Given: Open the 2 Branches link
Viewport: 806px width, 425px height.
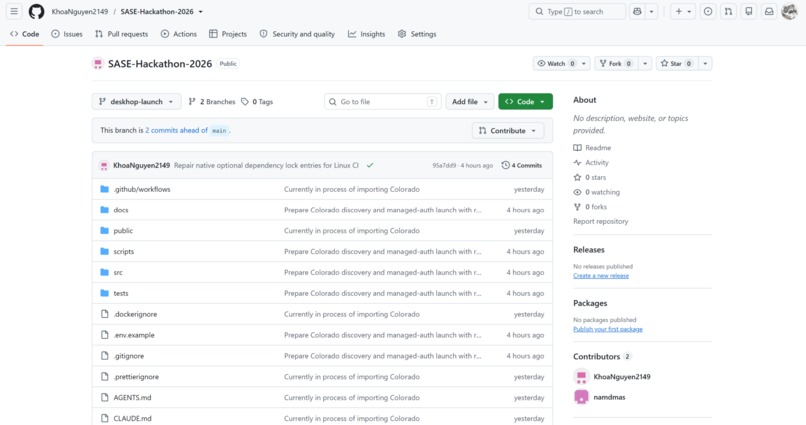Looking at the screenshot, I should click(212, 102).
